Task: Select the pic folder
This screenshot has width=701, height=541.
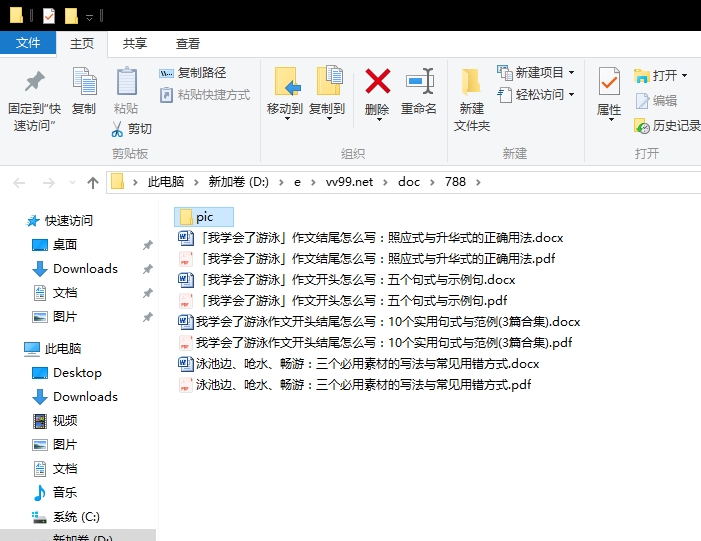Action: click(x=204, y=217)
